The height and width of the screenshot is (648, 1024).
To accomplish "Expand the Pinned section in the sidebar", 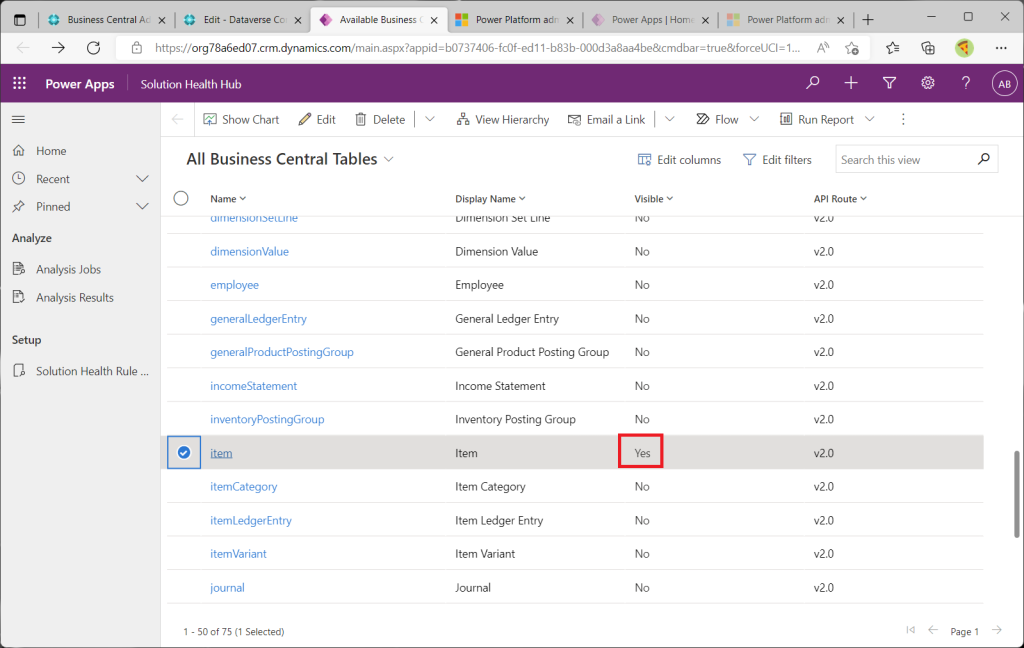I will [x=142, y=206].
